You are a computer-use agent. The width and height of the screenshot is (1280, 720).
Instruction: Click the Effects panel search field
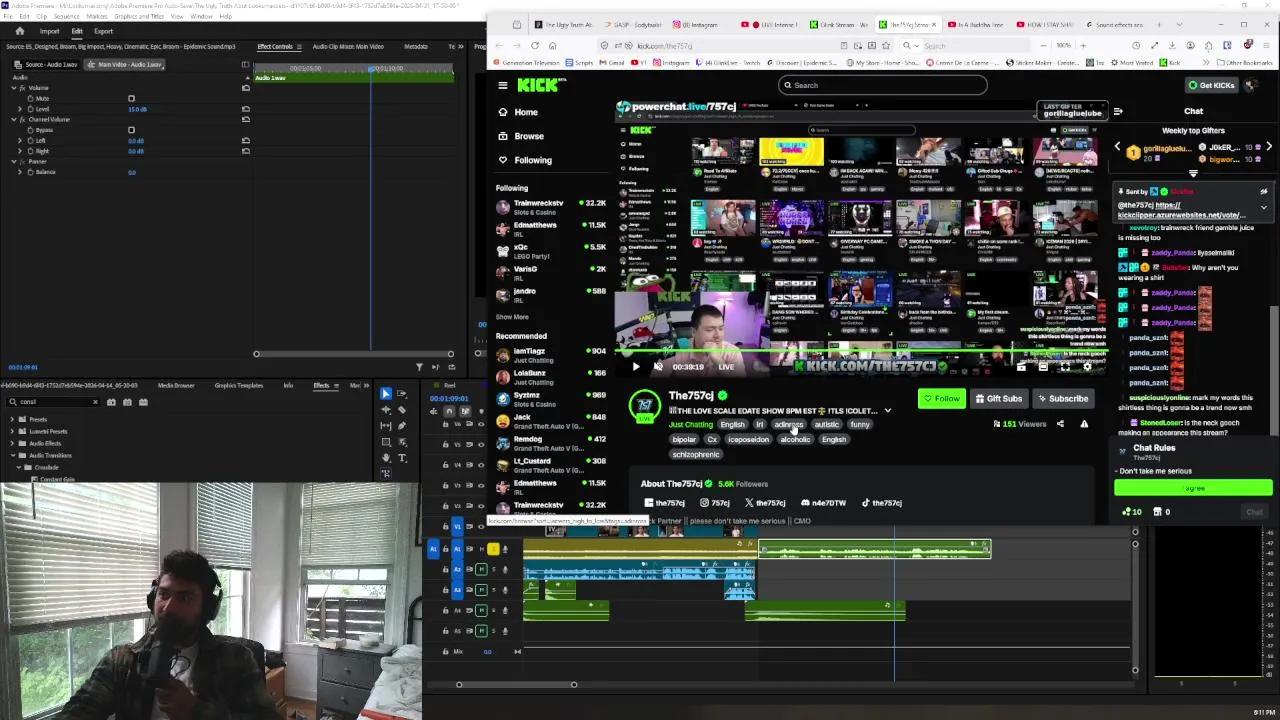(x=51, y=402)
